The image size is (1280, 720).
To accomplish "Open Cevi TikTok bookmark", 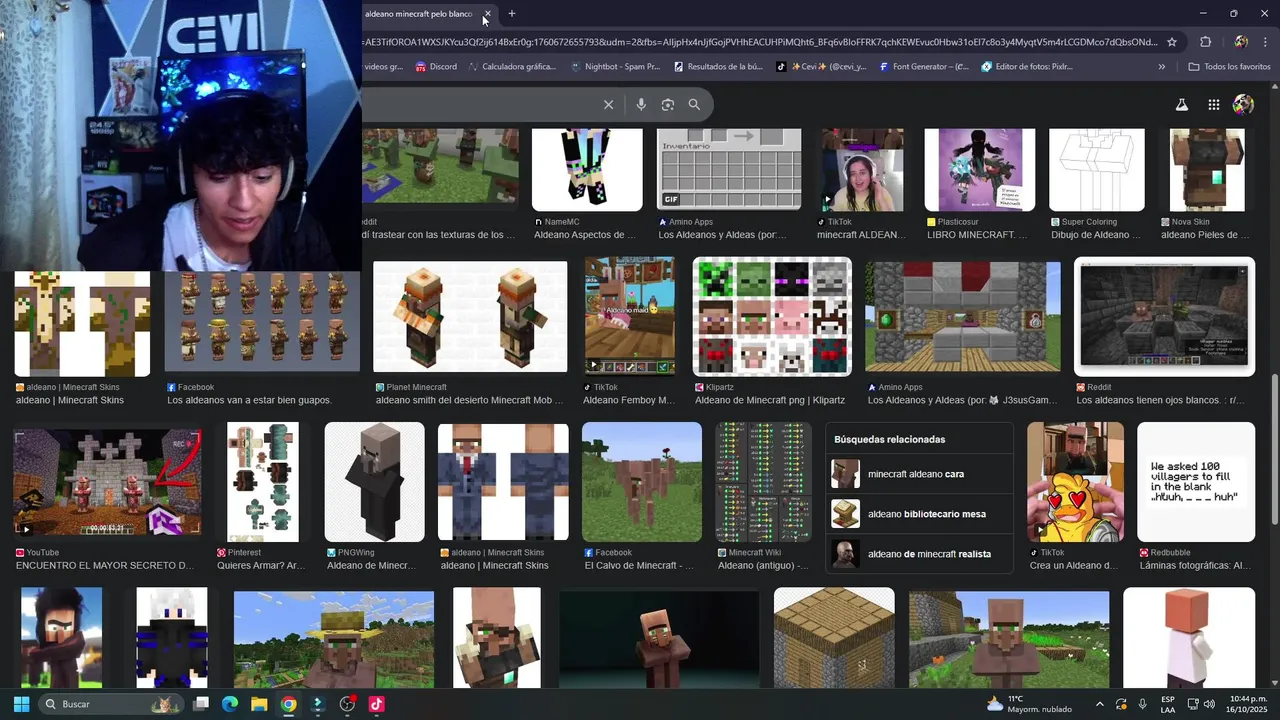I will click(x=821, y=67).
